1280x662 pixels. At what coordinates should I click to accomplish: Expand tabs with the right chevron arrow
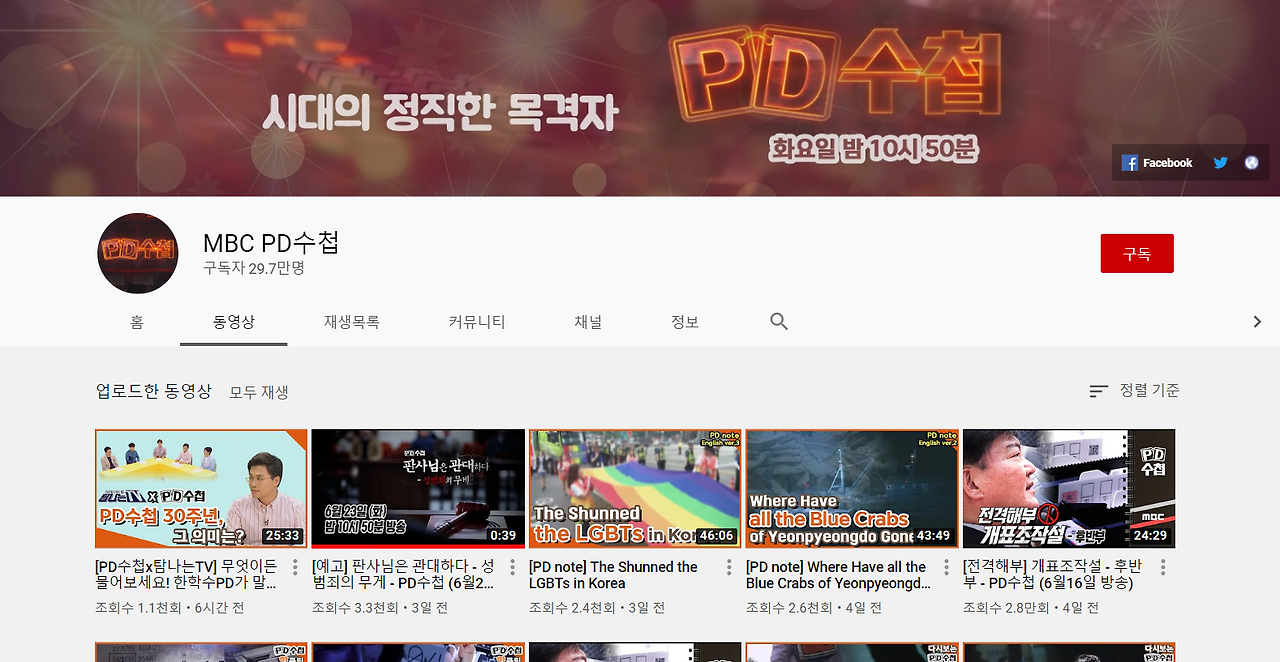[1257, 322]
